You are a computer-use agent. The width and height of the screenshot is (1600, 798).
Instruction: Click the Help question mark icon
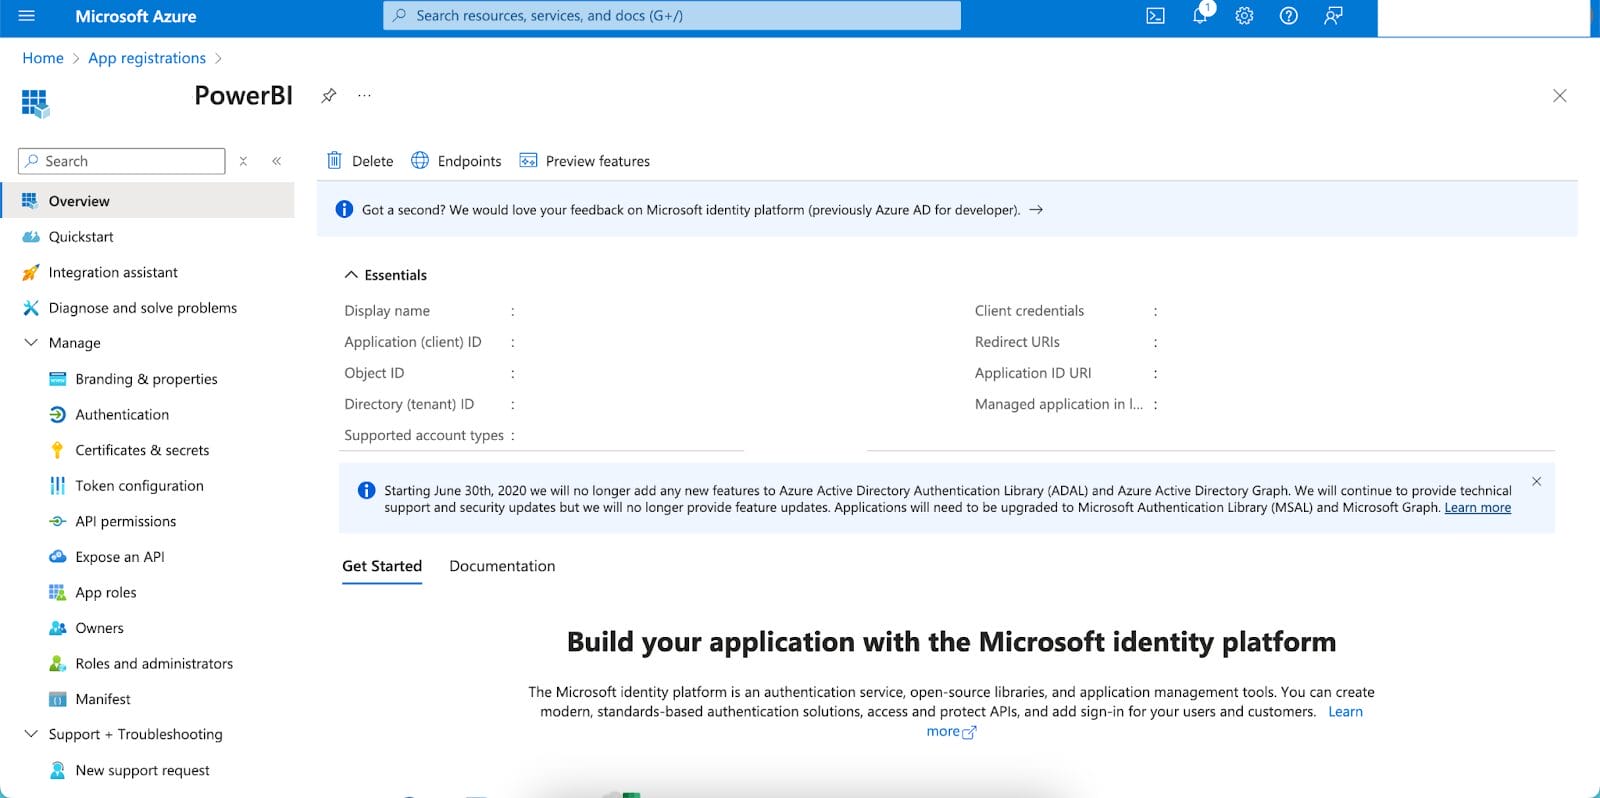point(1288,16)
